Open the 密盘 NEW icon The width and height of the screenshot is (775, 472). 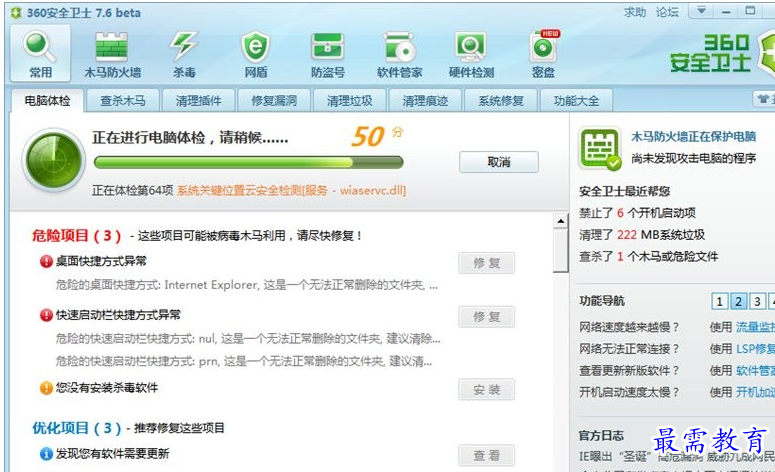tap(543, 54)
